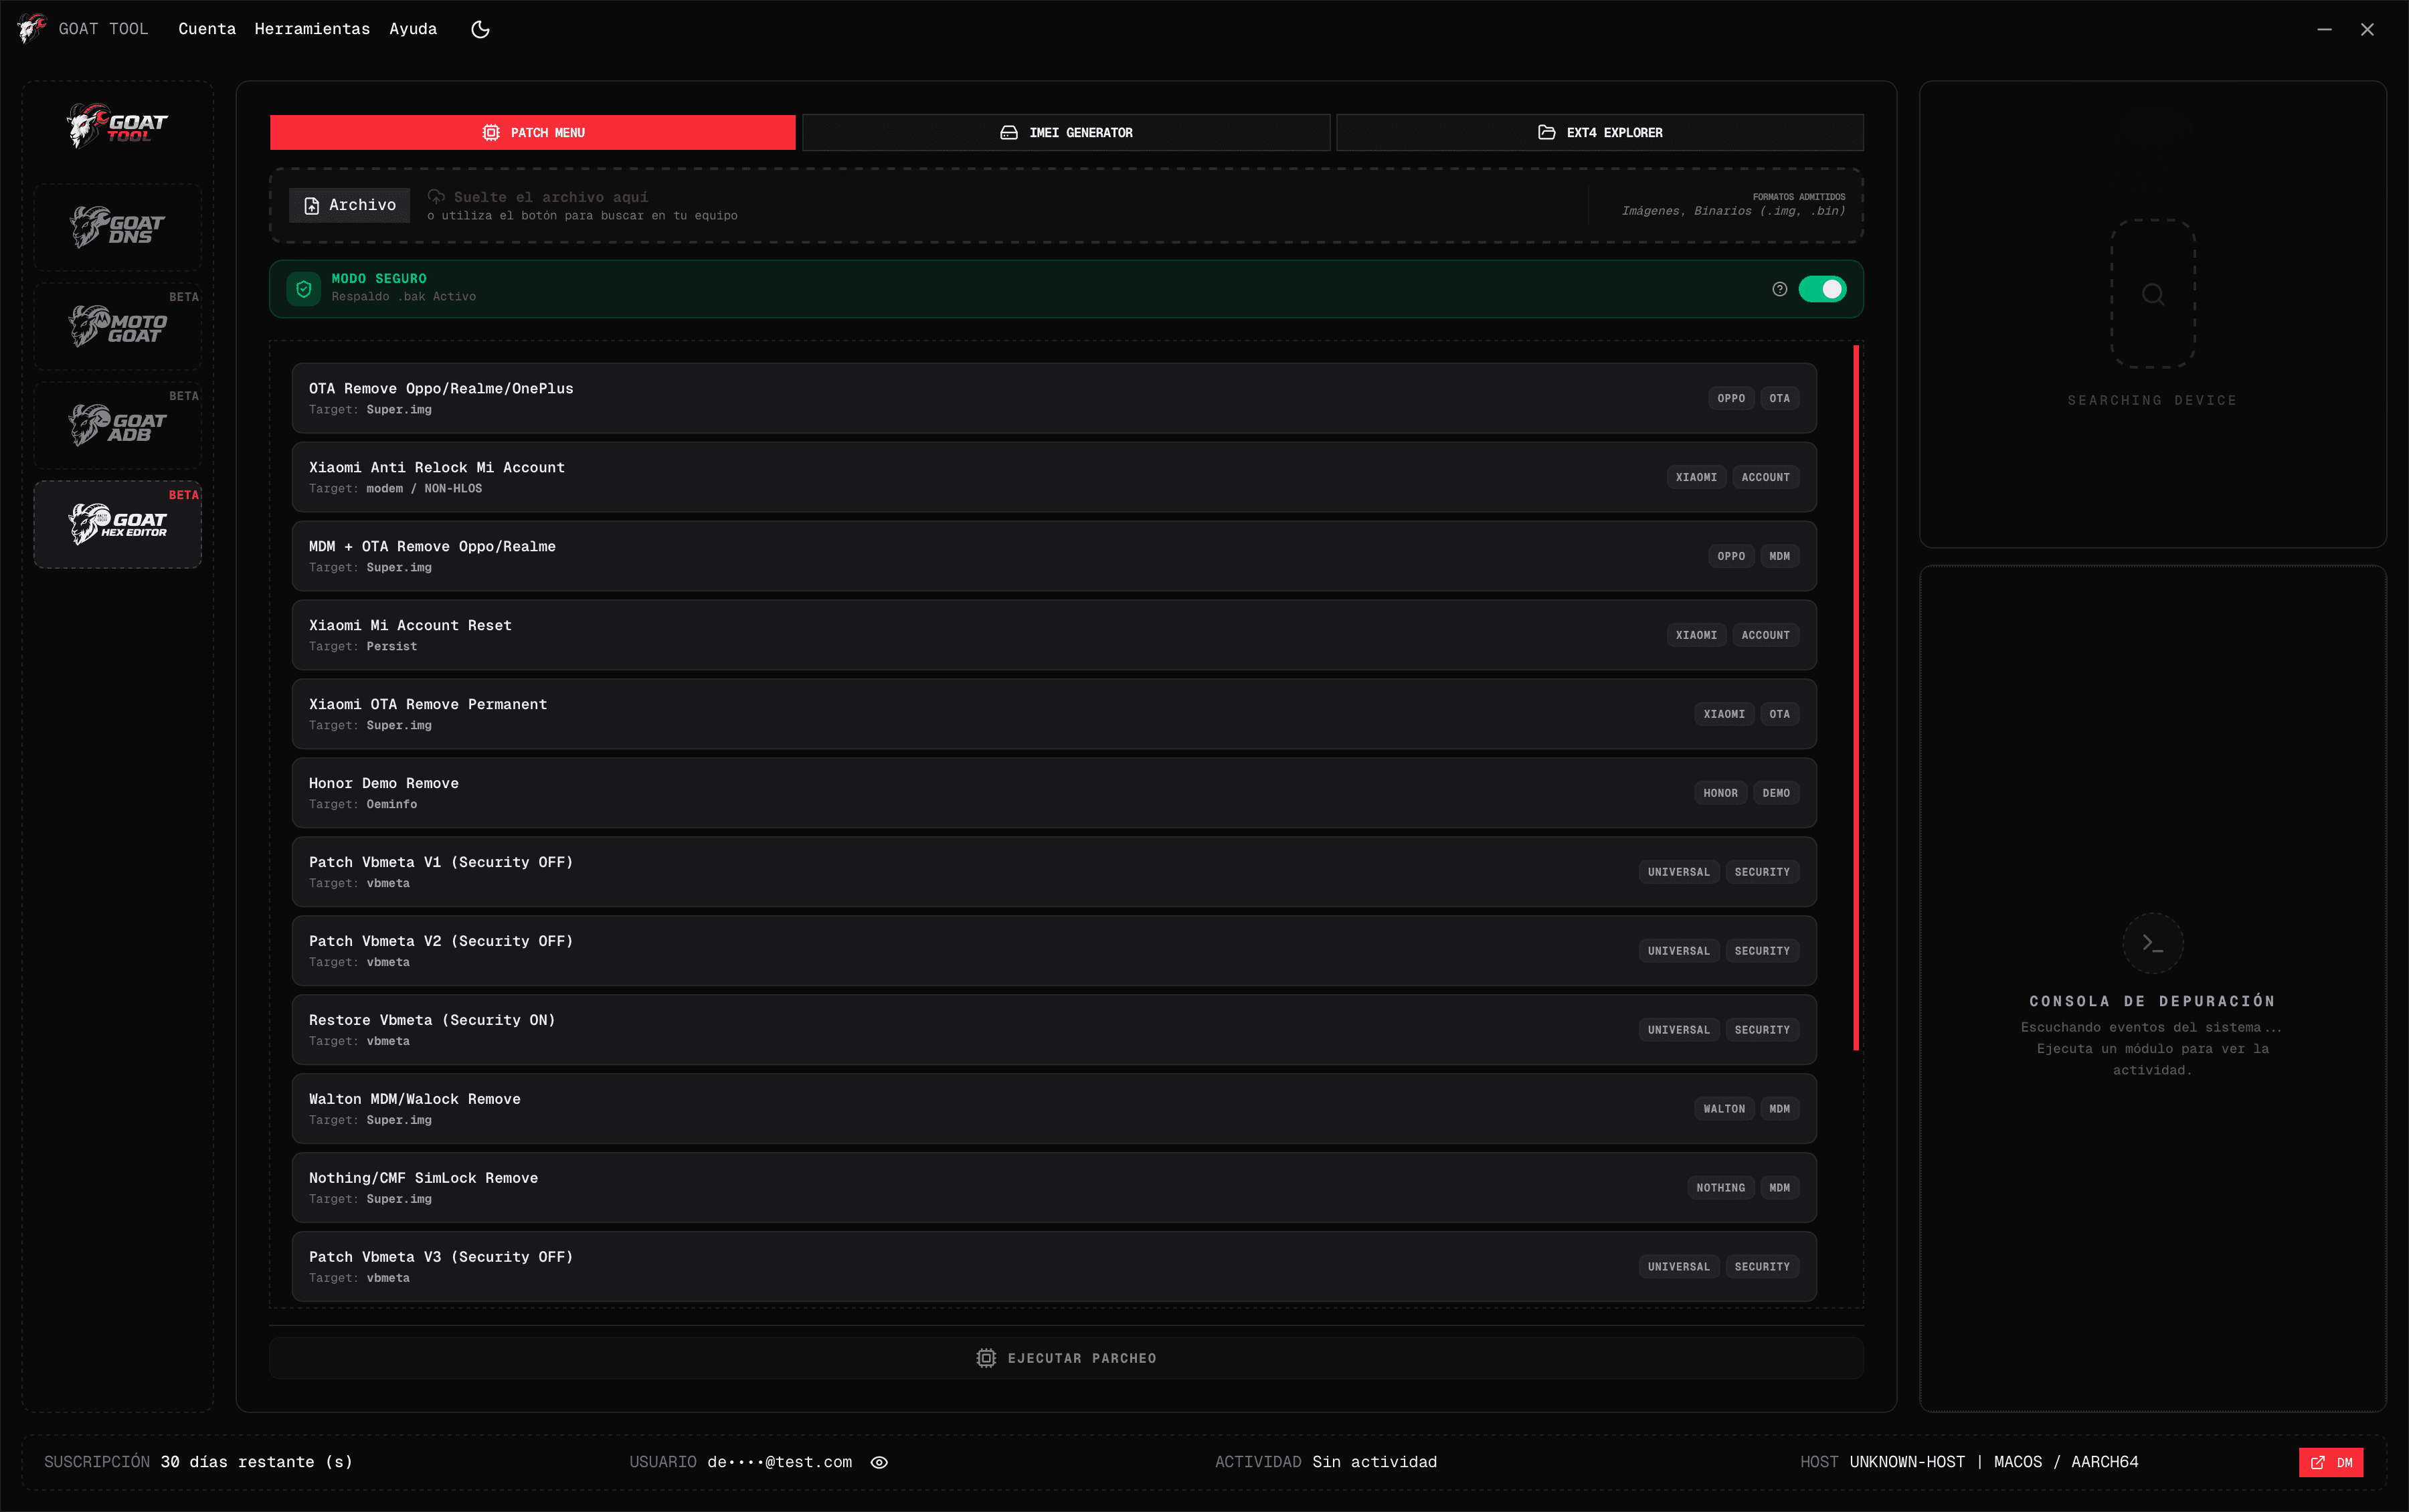Click WALTON tag on Walton row
The height and width of the screenshot is (1512, 2409).
[x=1724, y=1109]
